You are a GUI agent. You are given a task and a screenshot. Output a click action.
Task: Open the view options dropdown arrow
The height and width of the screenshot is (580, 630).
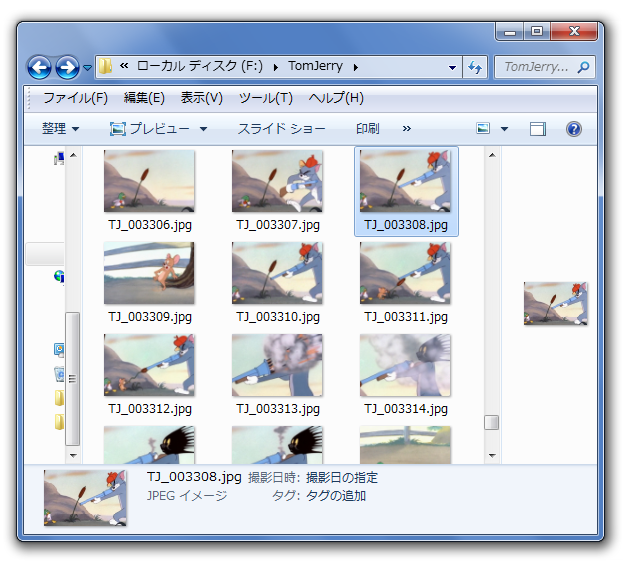point(504,129)
